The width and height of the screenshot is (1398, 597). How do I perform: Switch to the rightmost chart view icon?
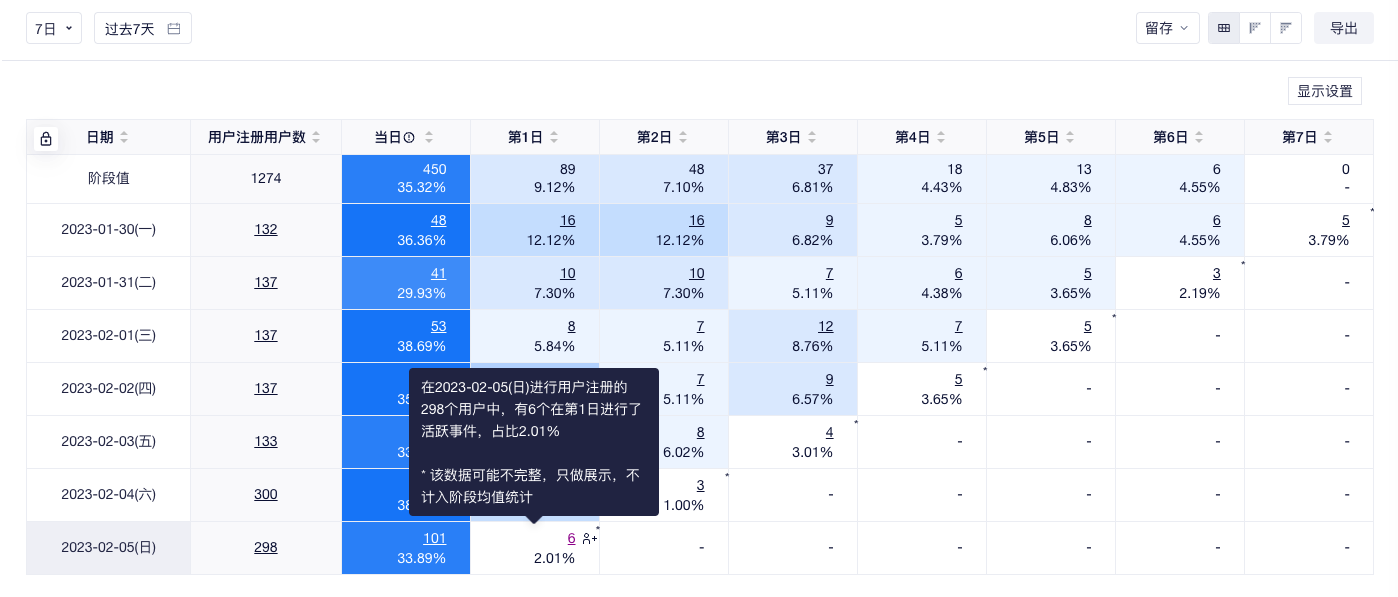pyautogui.click(x=1285, y=28)
